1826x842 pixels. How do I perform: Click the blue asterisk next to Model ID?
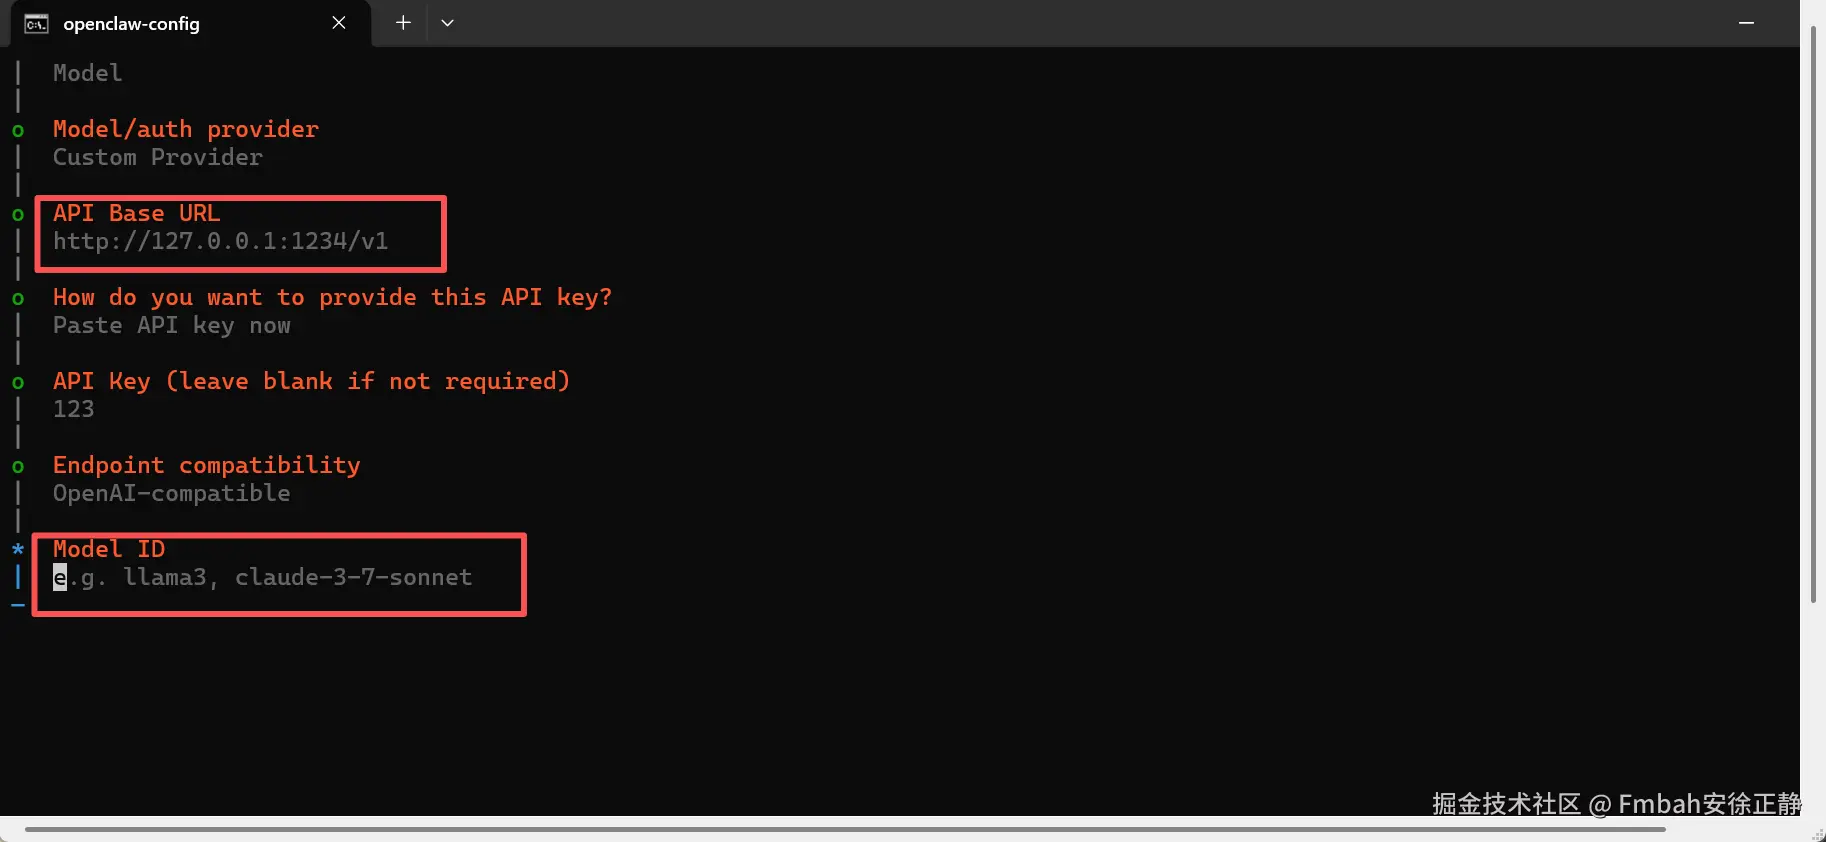pyautogui.click(x=18, y=549)
